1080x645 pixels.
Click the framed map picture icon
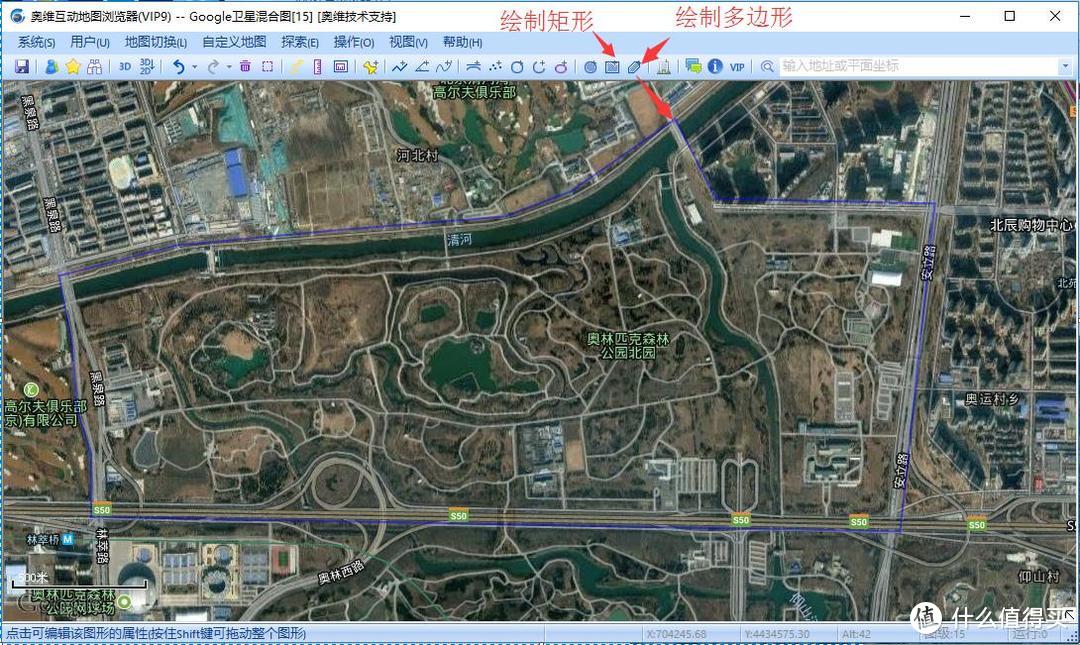340,67
